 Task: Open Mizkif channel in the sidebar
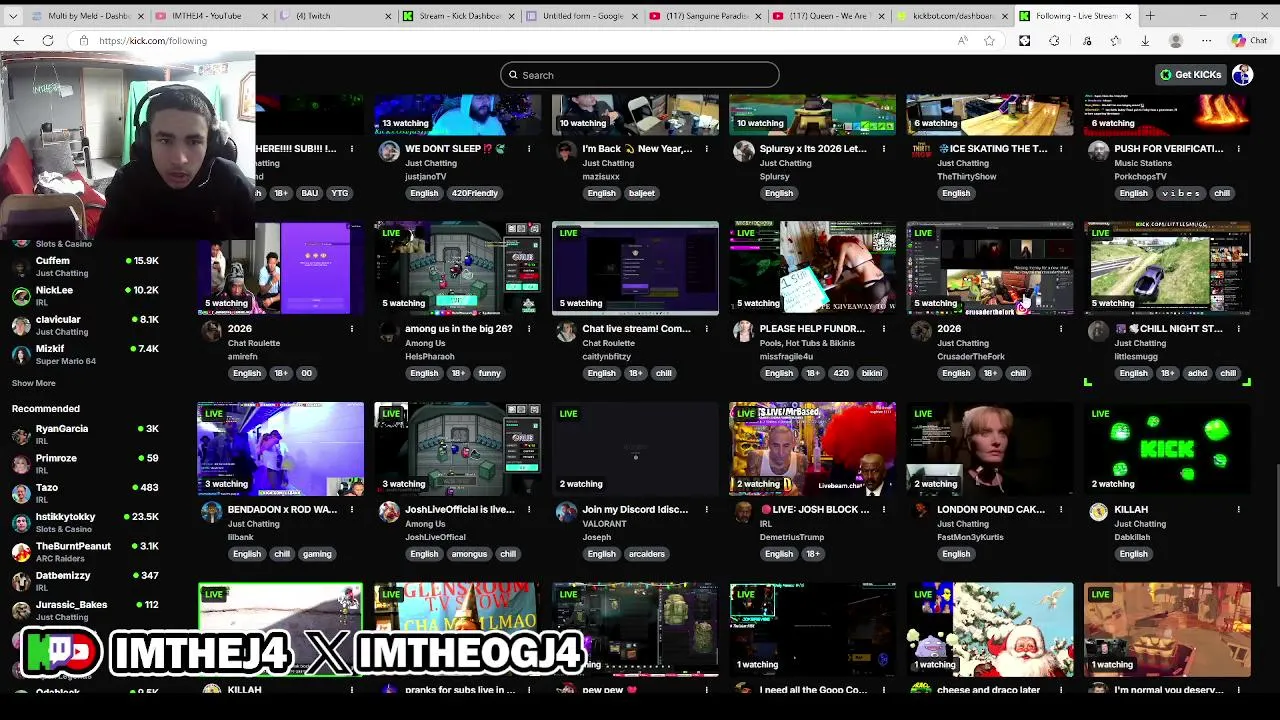click(x=85, y=354)
